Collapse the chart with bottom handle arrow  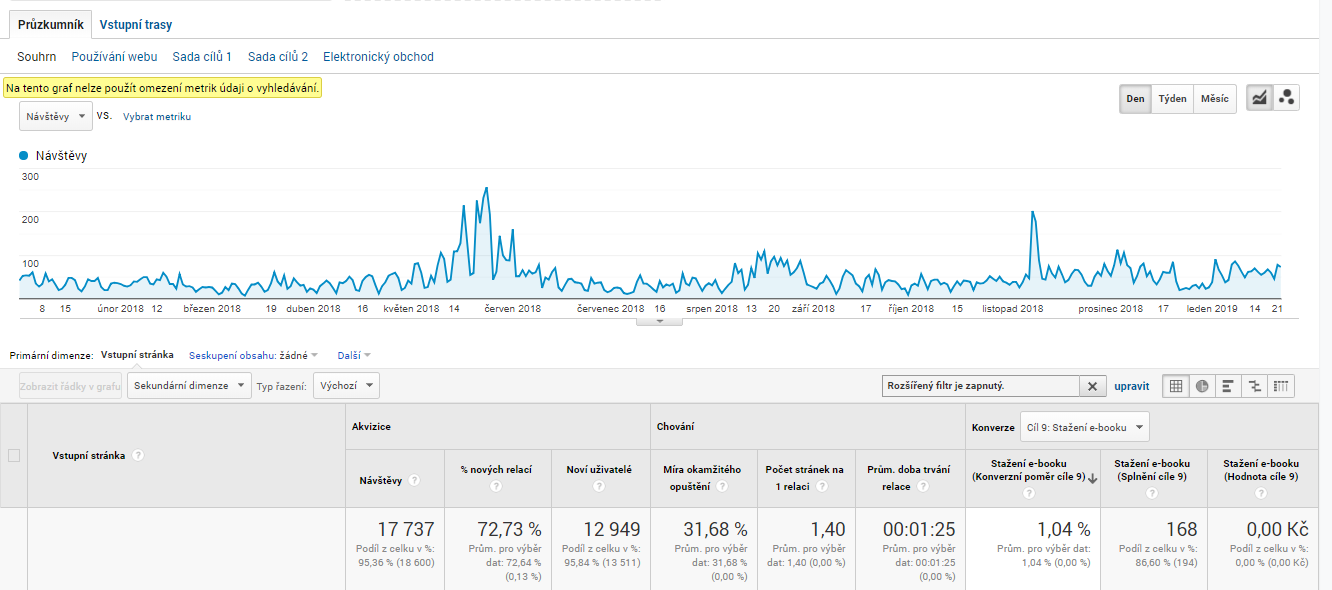[x=659, y=321]
